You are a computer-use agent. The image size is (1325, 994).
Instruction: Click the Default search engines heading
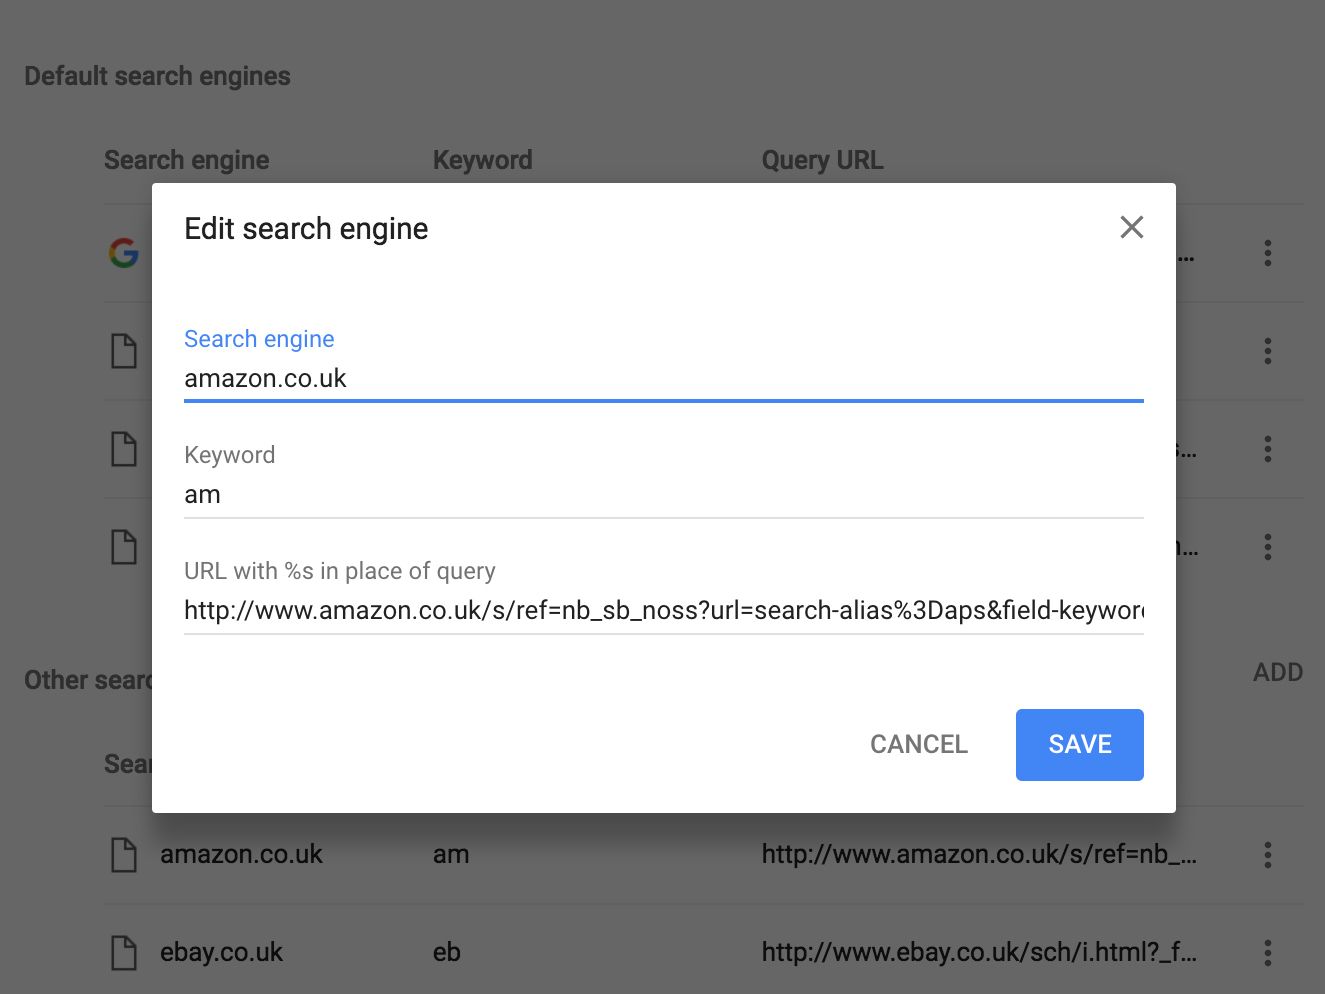coord(157,77)
